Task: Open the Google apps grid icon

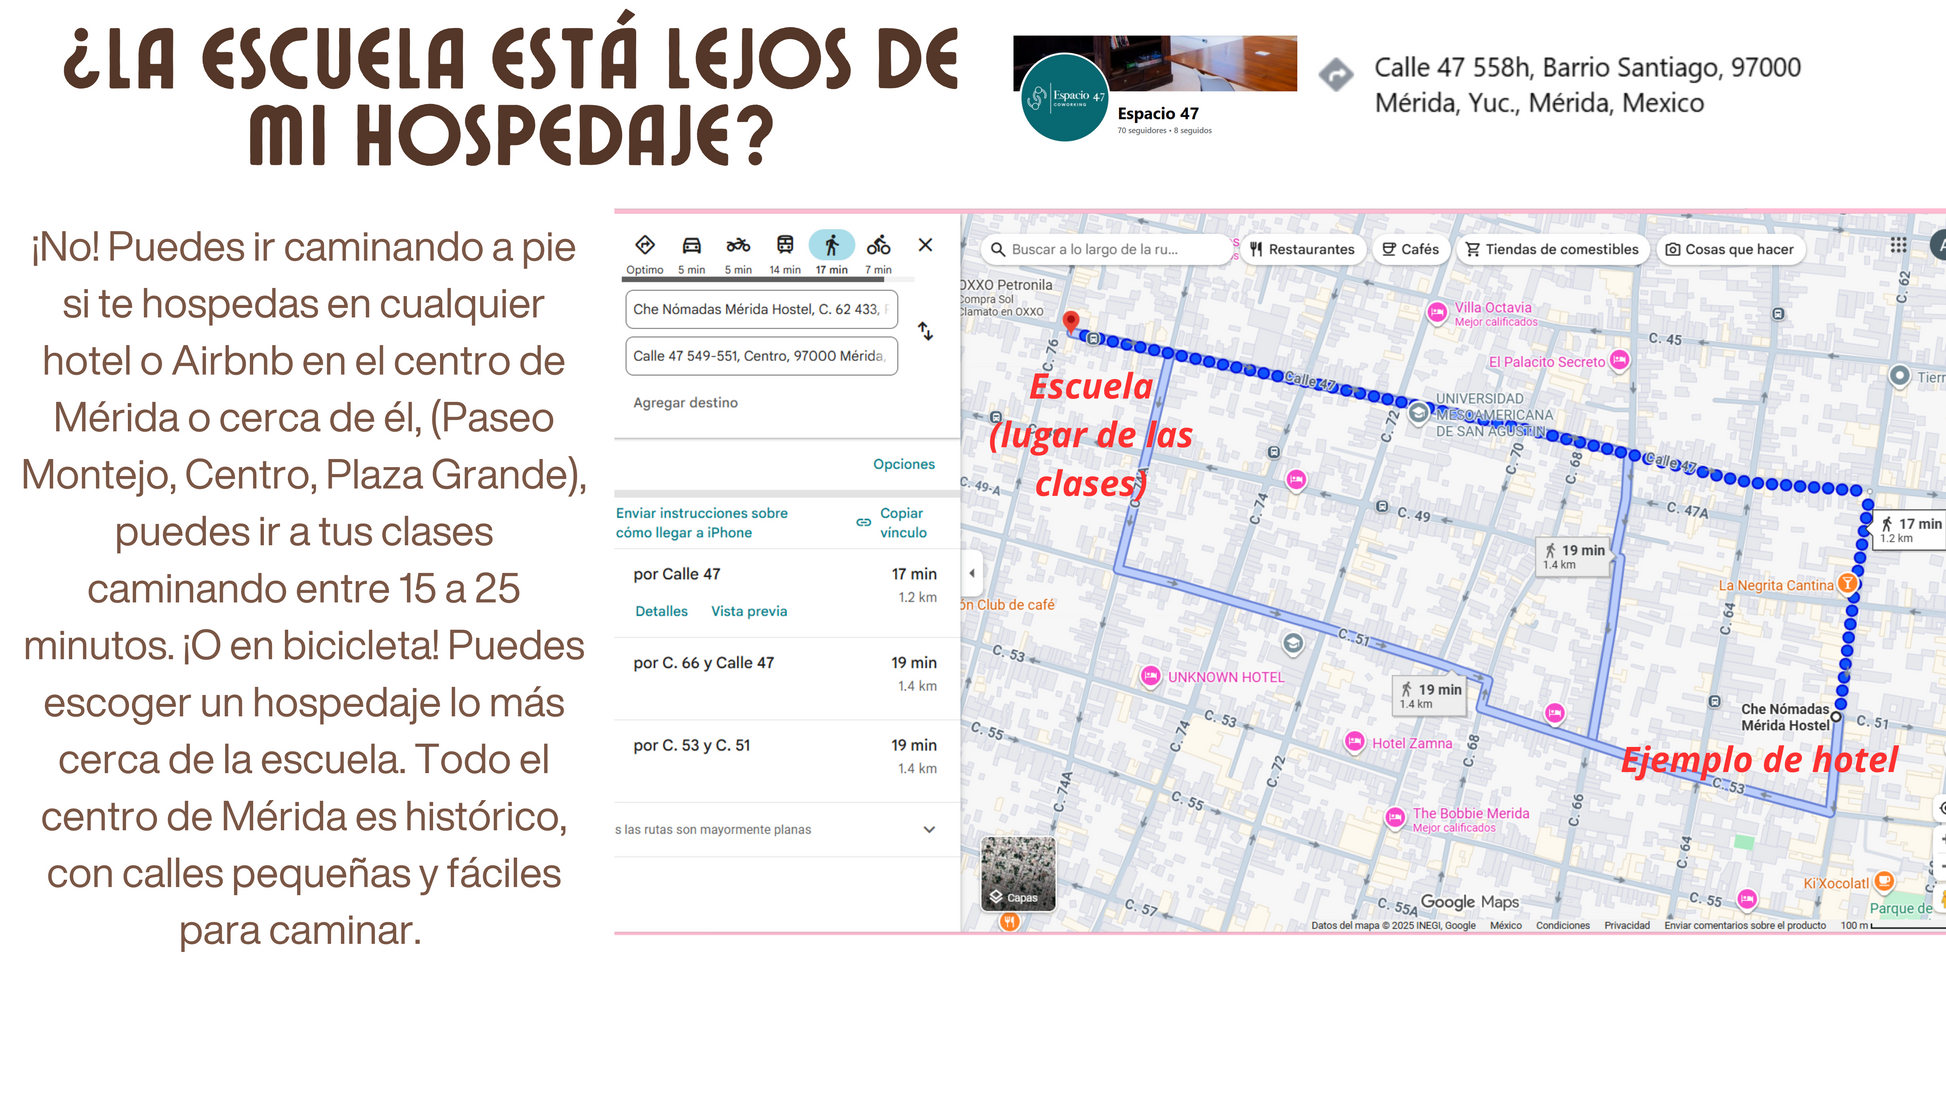Action: point(1898,246)
